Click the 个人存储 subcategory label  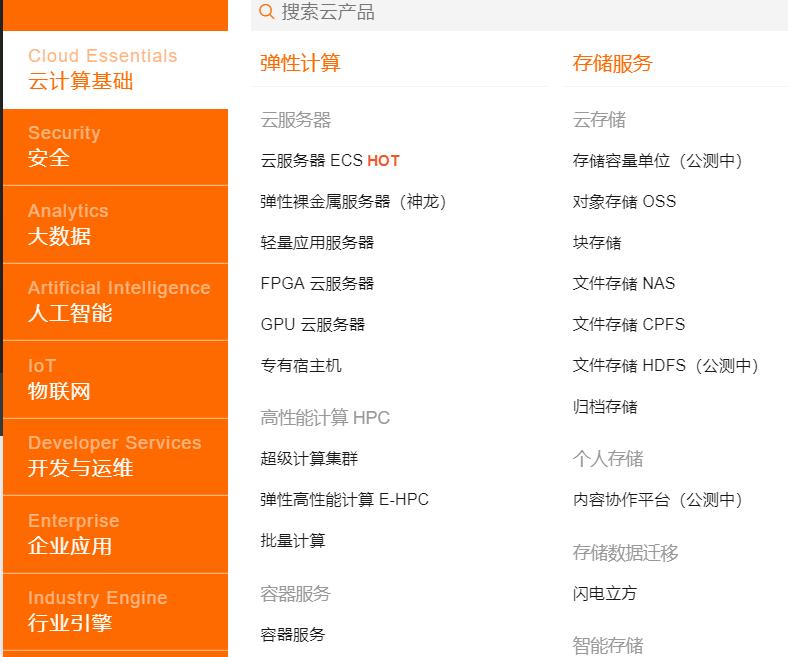[608, 458]
